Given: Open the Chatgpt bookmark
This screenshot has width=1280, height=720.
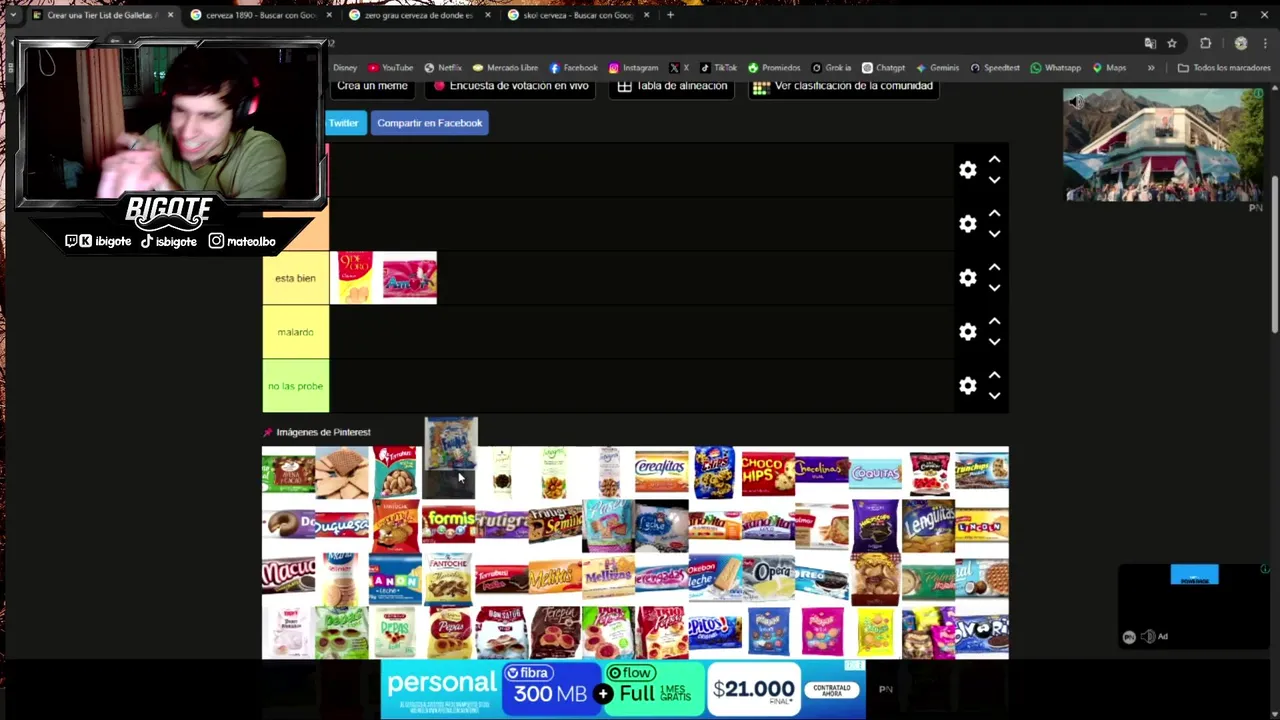Looking at the screenshot, I should pos(883,68).
